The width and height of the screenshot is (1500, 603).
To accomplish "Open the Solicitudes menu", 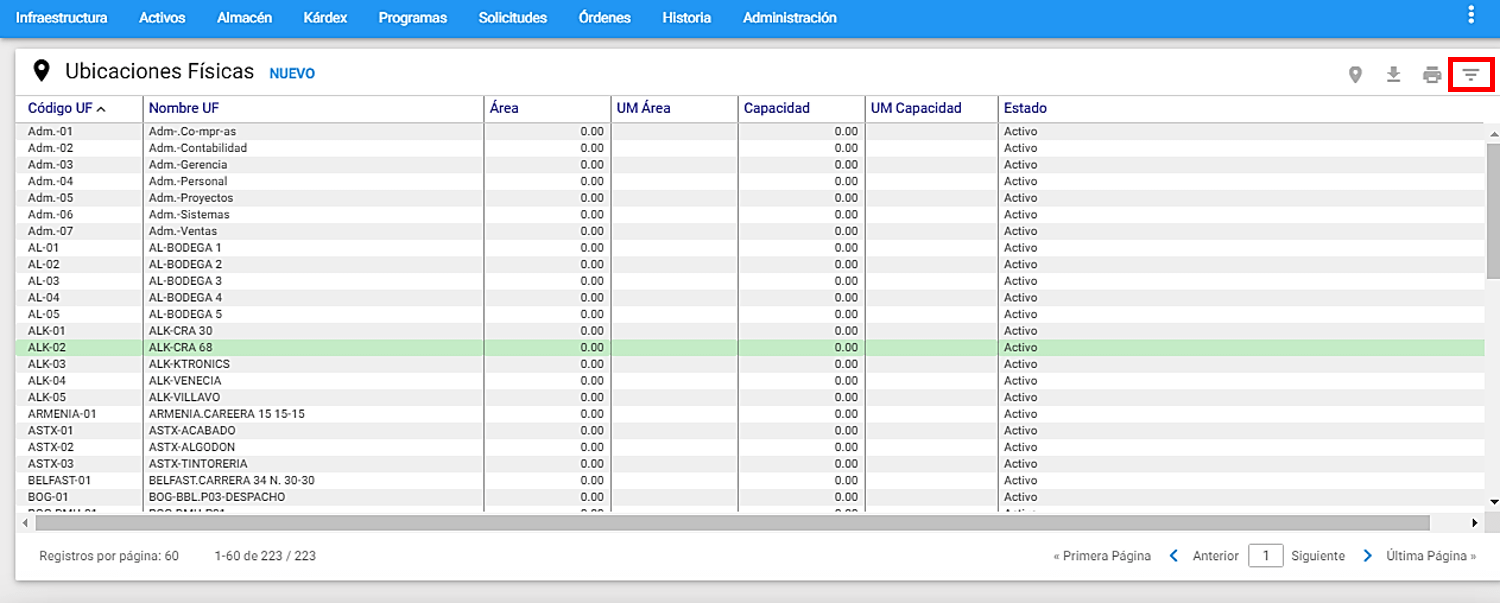I will (513, 18).
